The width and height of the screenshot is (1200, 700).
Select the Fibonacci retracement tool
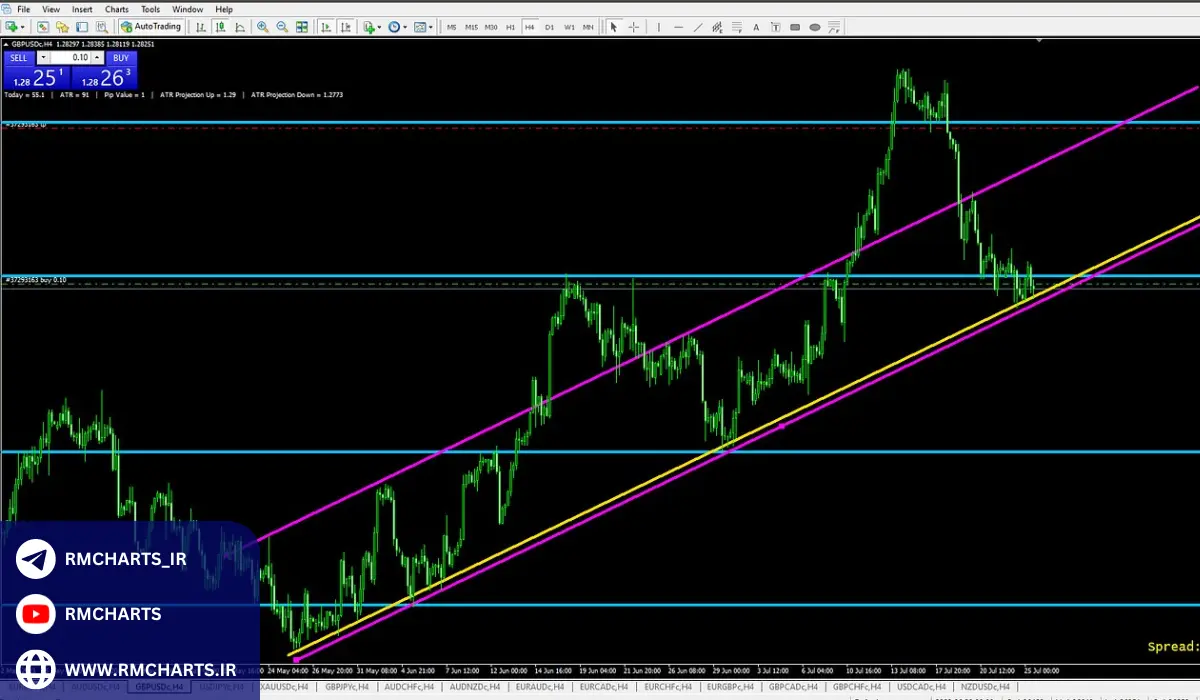click(x=736, y=27)
